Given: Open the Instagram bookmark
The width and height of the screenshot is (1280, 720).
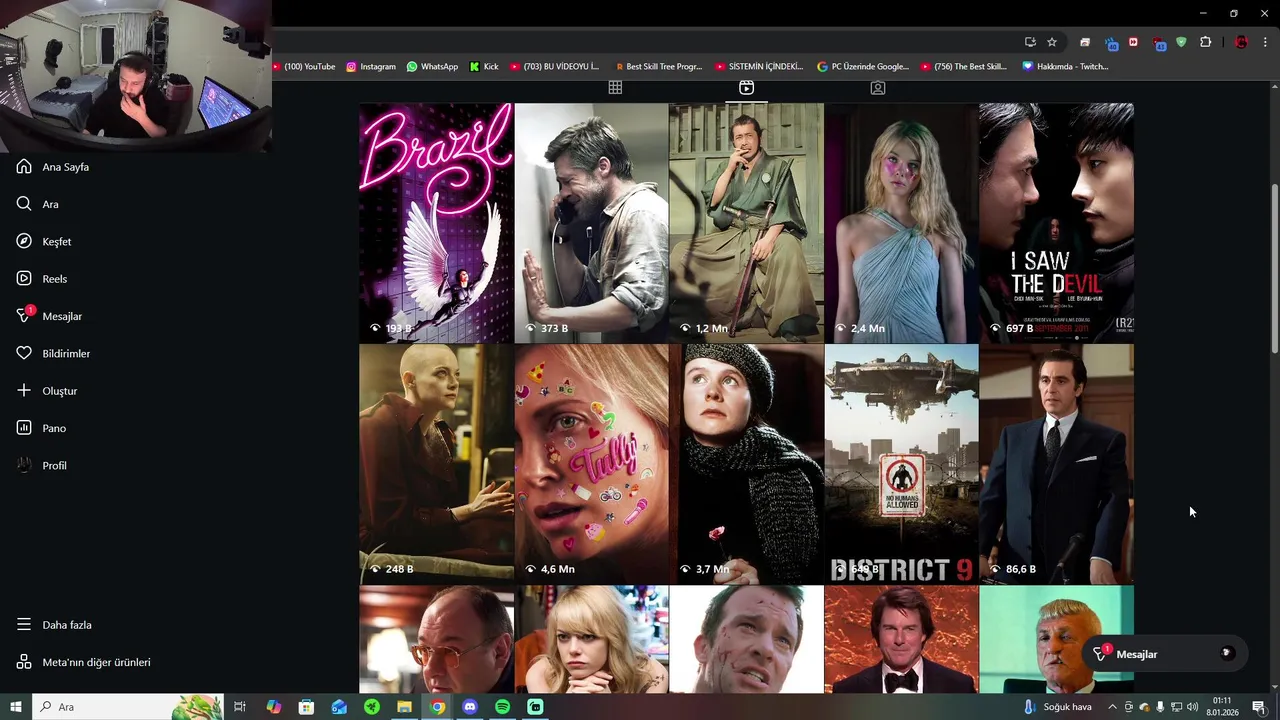Looking at the screenshot, I should tap(371, 67).
